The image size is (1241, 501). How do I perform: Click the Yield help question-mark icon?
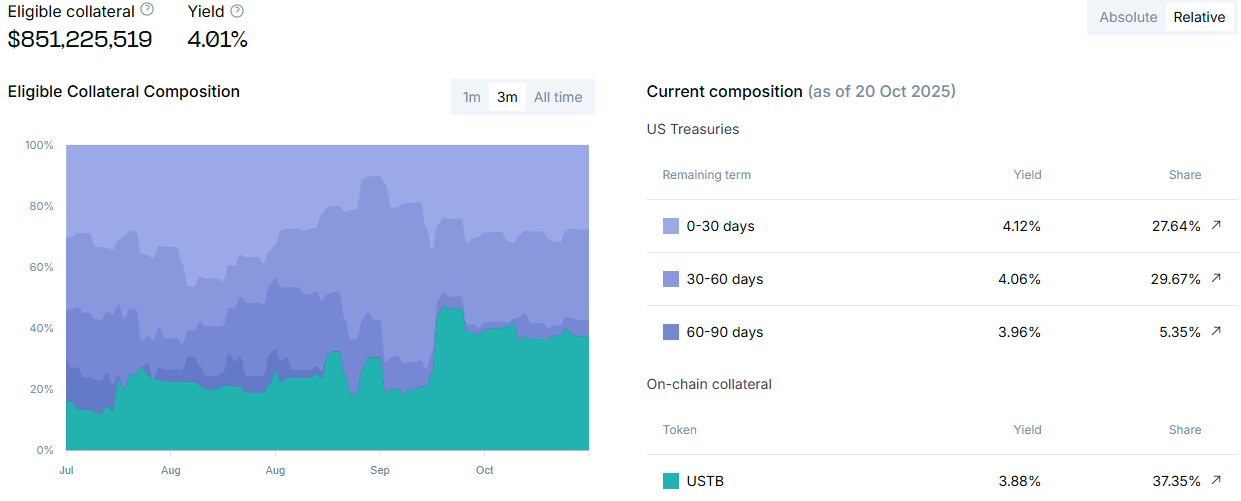[237, 11]
